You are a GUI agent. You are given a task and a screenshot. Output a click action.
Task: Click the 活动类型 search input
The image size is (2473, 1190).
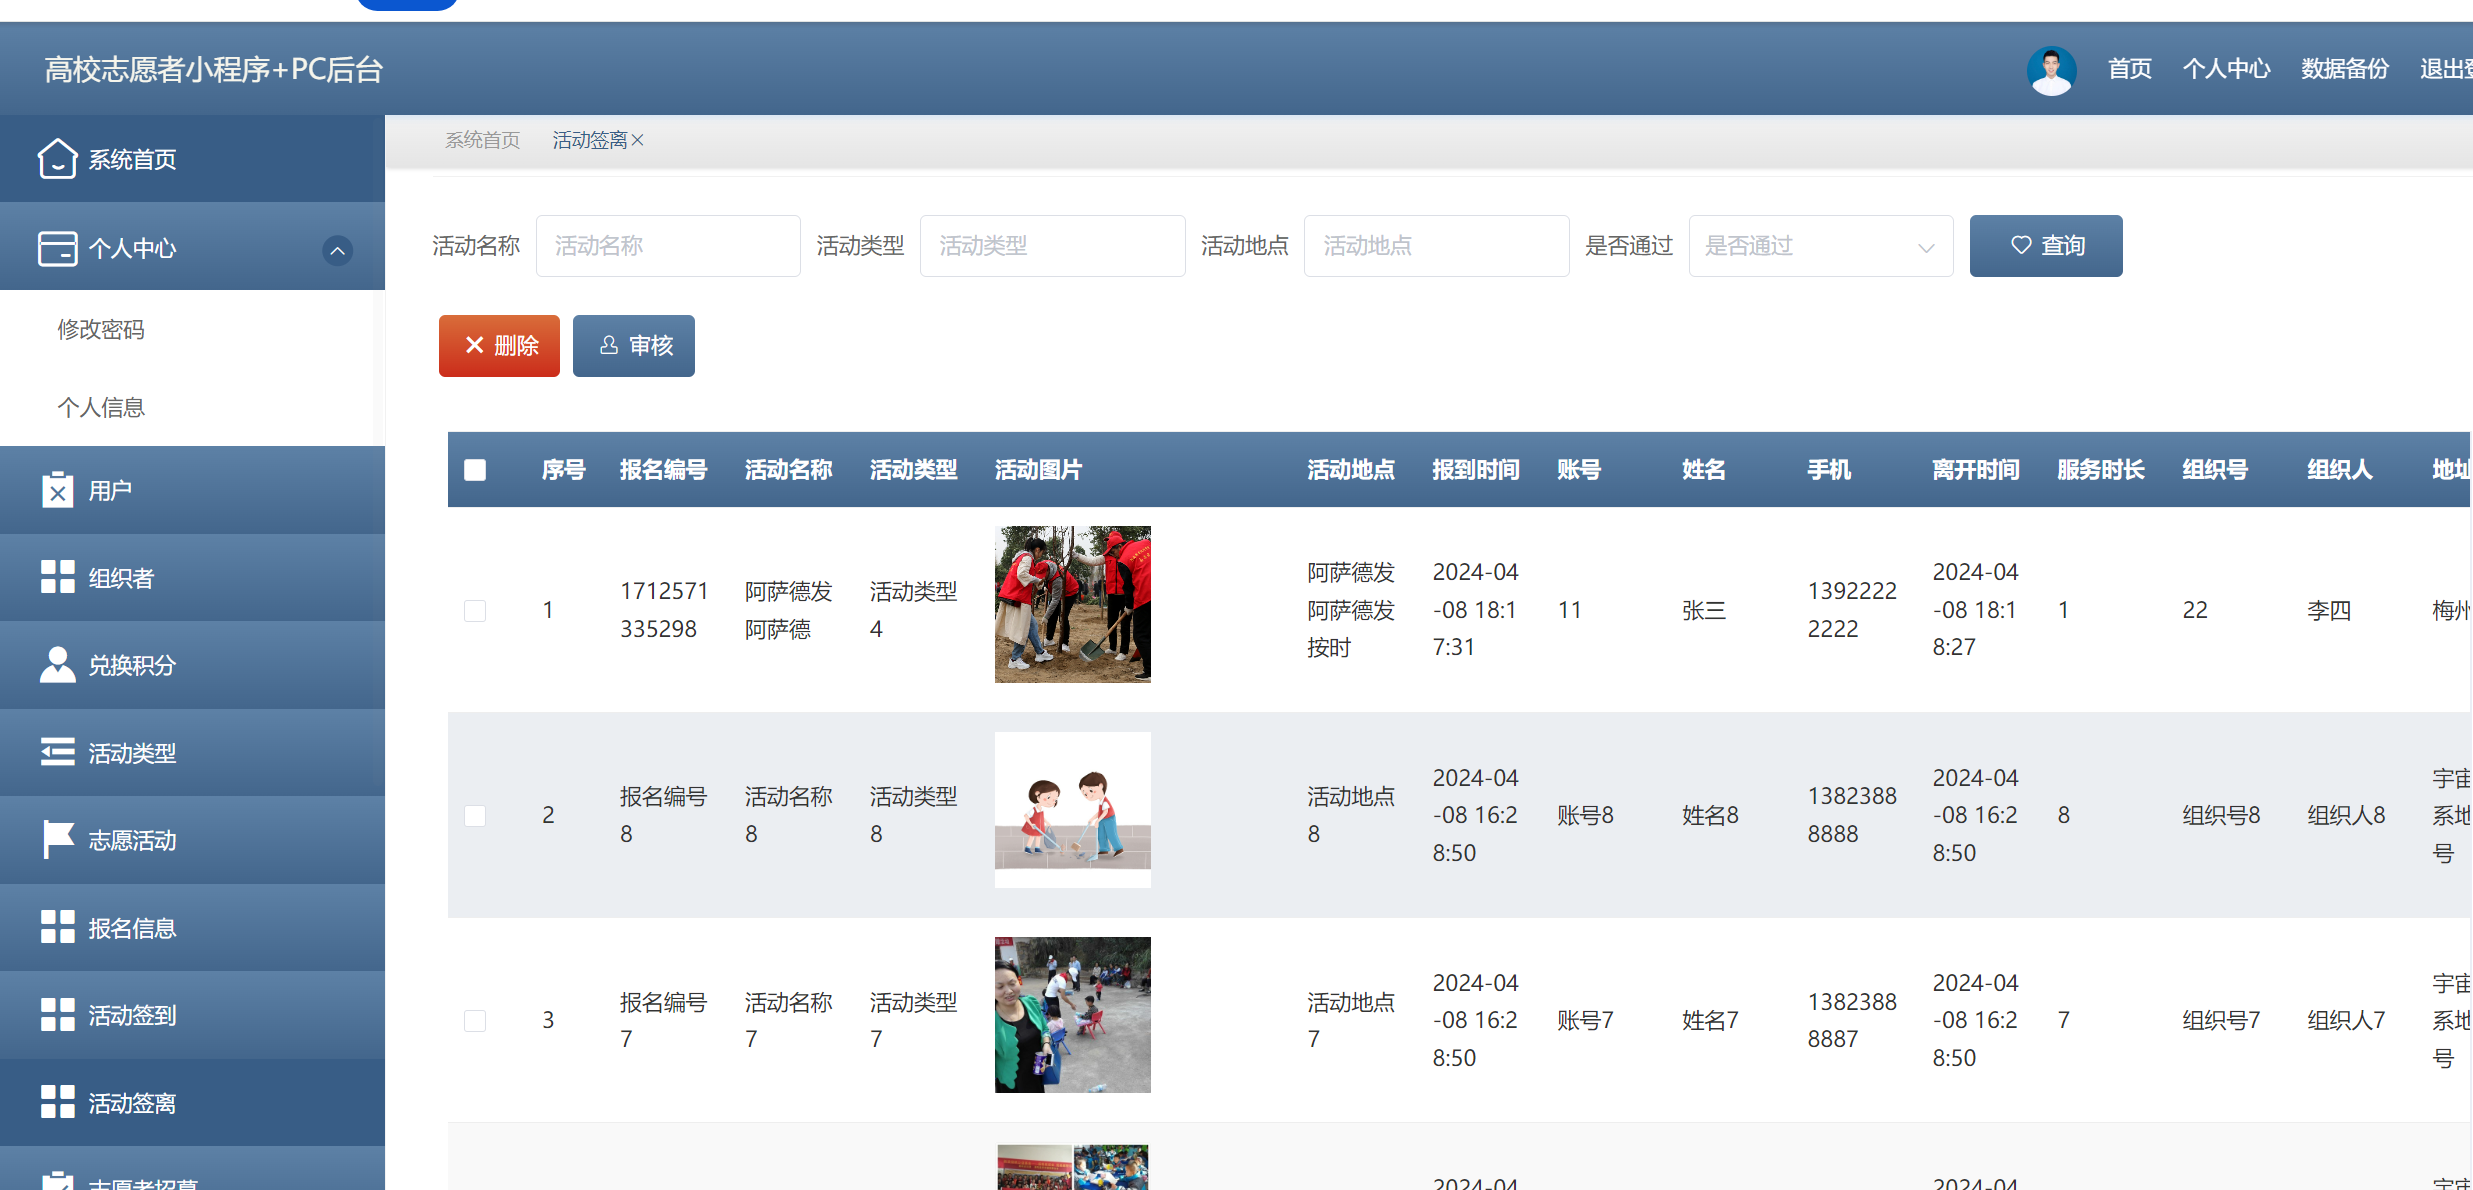(x=1052, y=246)
